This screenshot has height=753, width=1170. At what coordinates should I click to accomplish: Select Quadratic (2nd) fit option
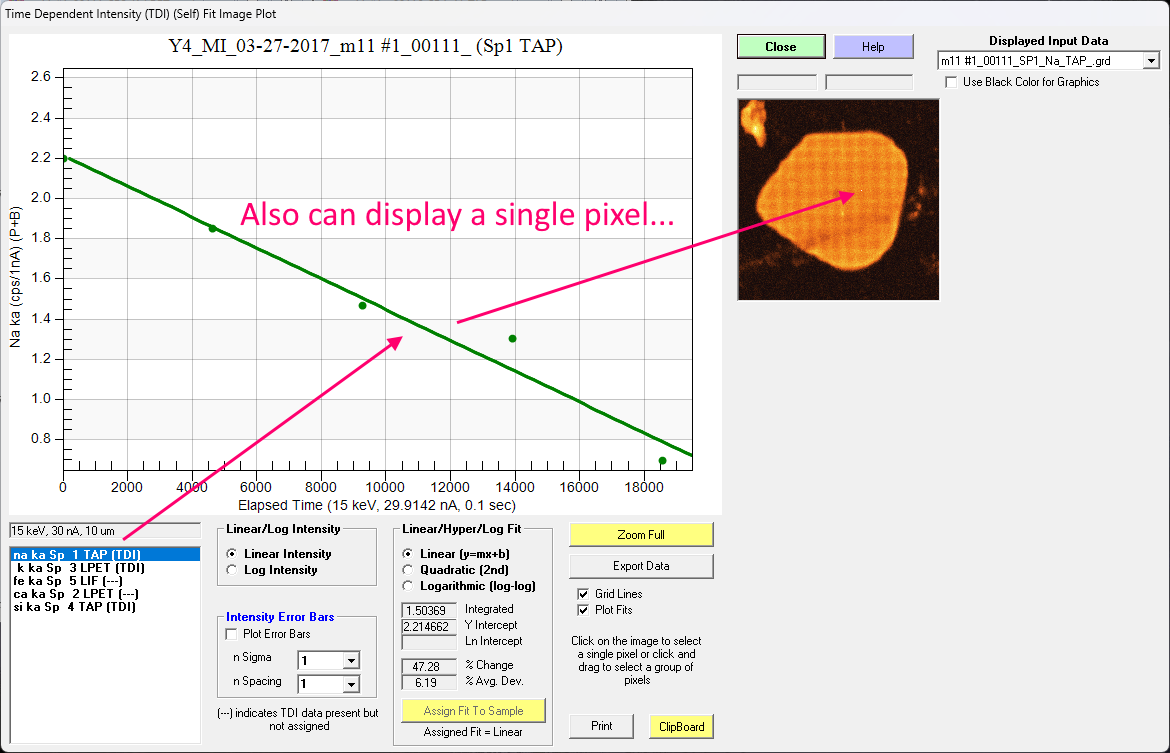408,569
